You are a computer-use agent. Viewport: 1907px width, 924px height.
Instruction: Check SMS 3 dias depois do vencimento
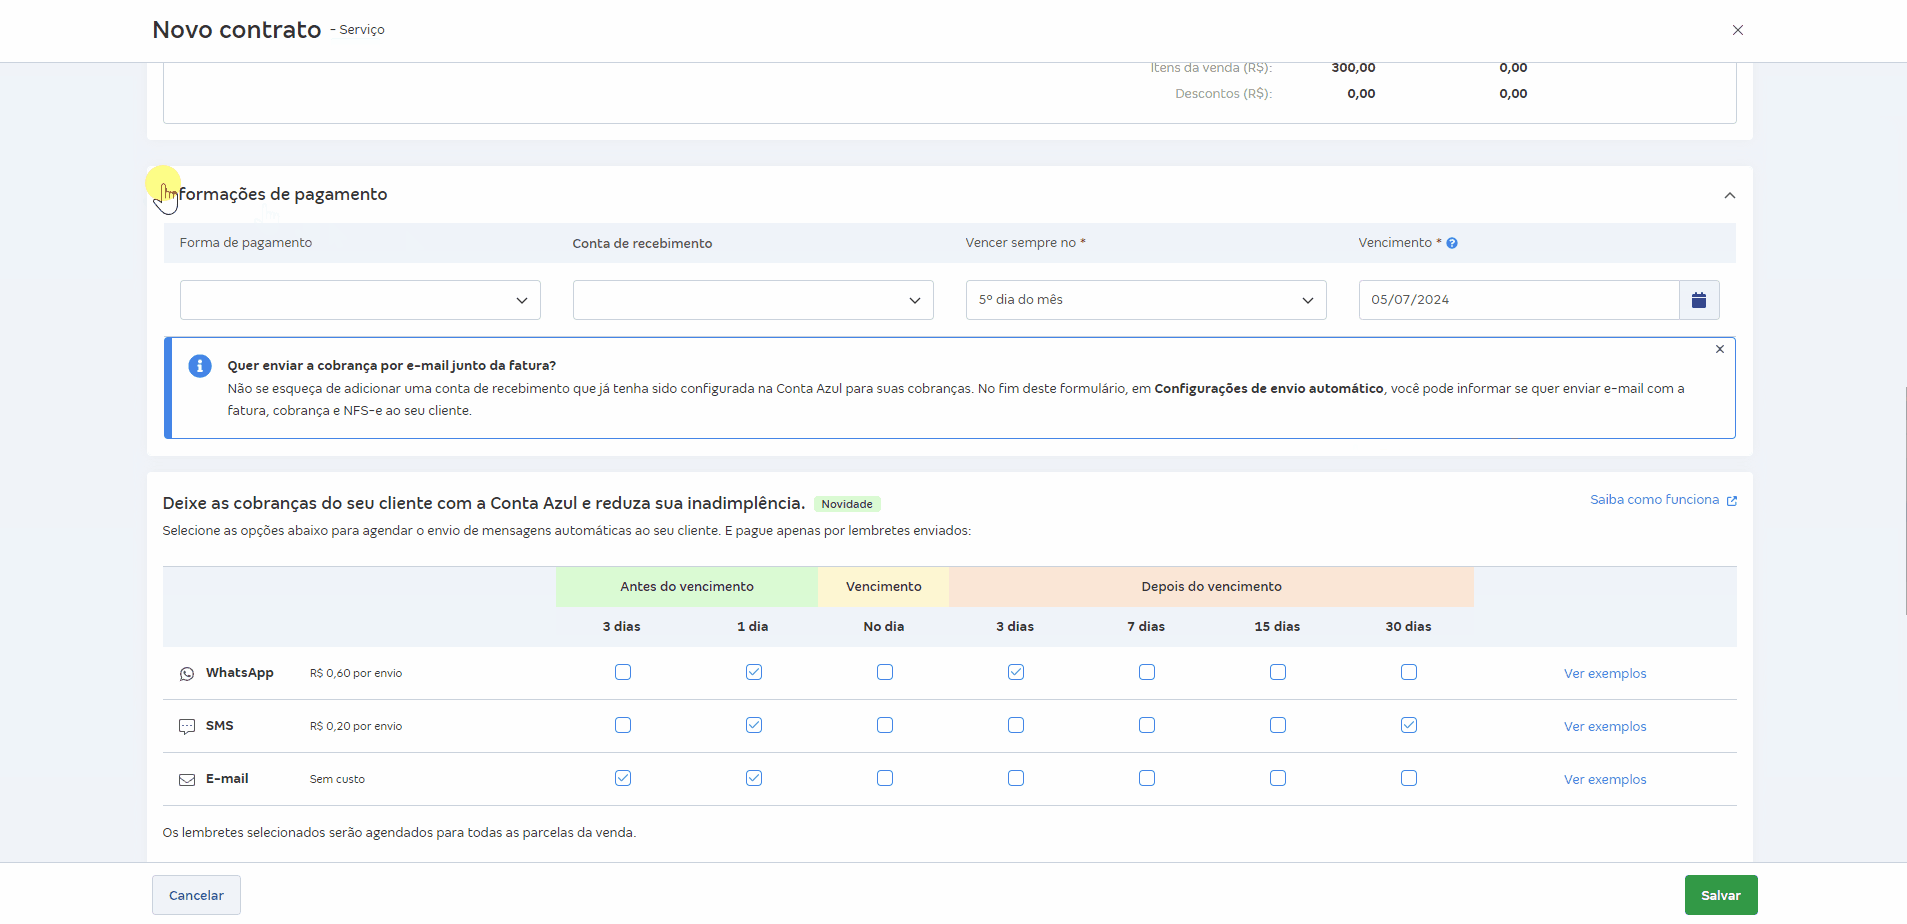click(1016, 725)
